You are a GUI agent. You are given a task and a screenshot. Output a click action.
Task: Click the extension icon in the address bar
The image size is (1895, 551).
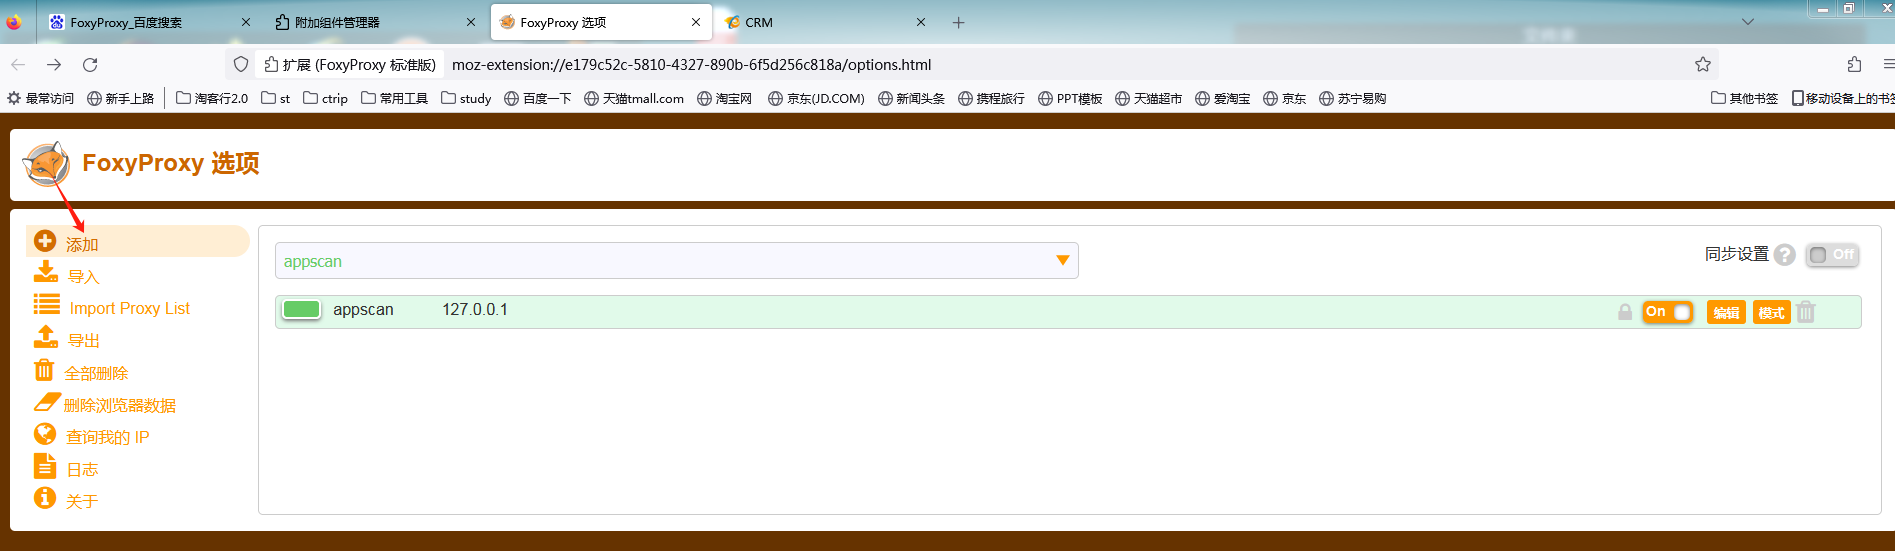point(271,65)
